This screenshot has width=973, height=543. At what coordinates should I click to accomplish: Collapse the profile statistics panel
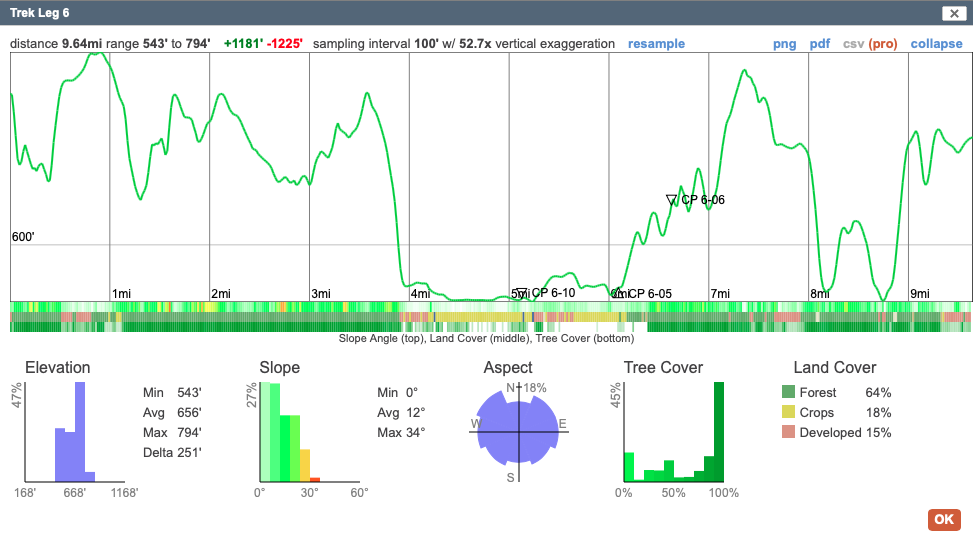click(x=936, y=44)
